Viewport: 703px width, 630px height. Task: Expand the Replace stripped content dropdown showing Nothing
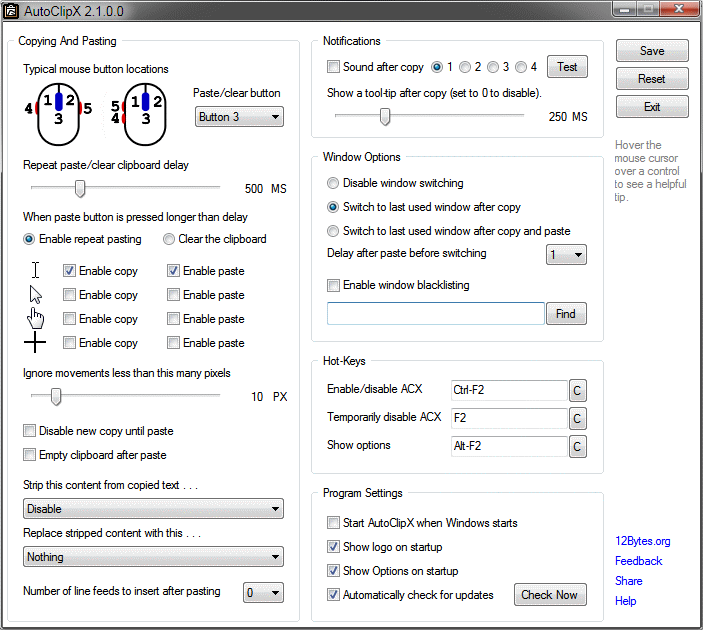pyautogui.click(x=153, y=557)
